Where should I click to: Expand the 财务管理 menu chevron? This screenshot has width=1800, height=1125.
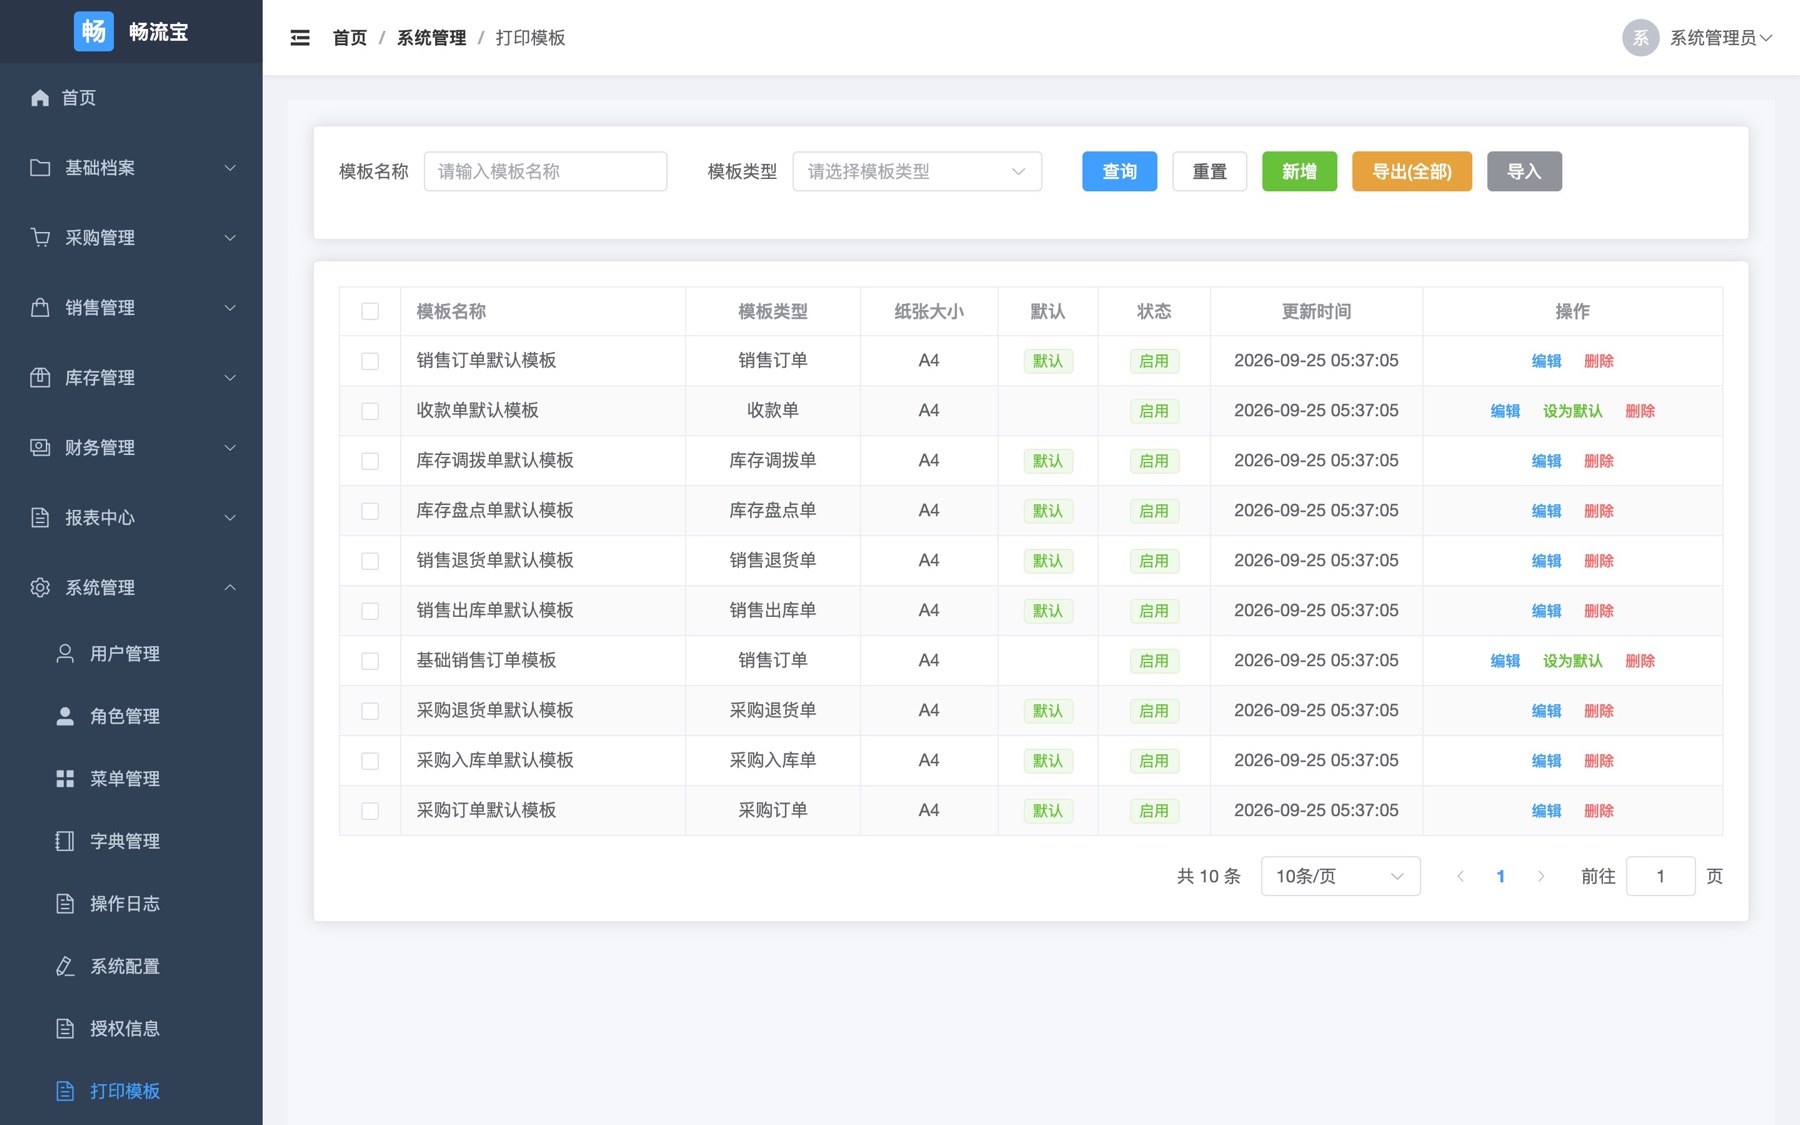tap(230, 447)
